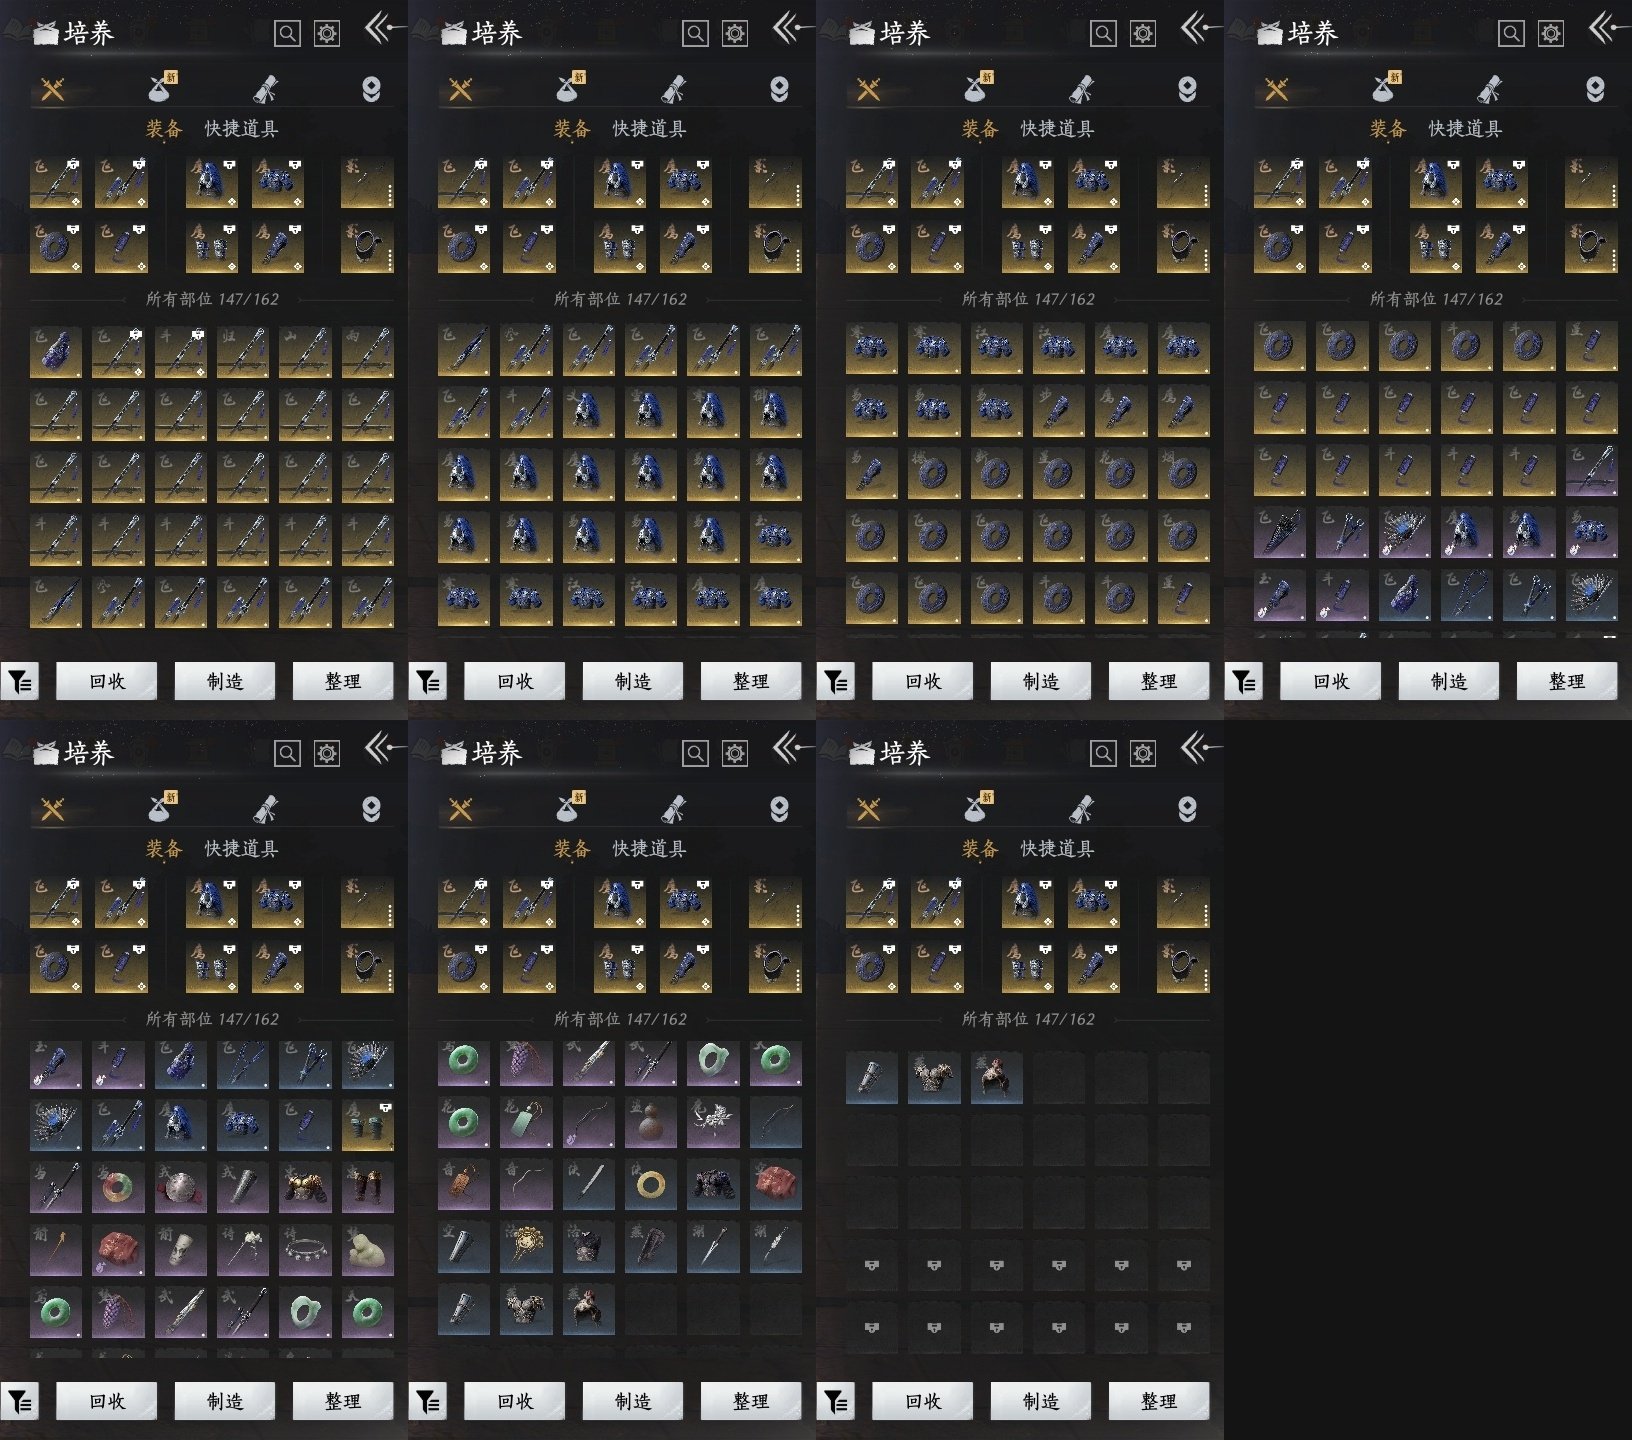Switch to 装备 tab in top-right panel
1632x1440 pixels.
1387,129
